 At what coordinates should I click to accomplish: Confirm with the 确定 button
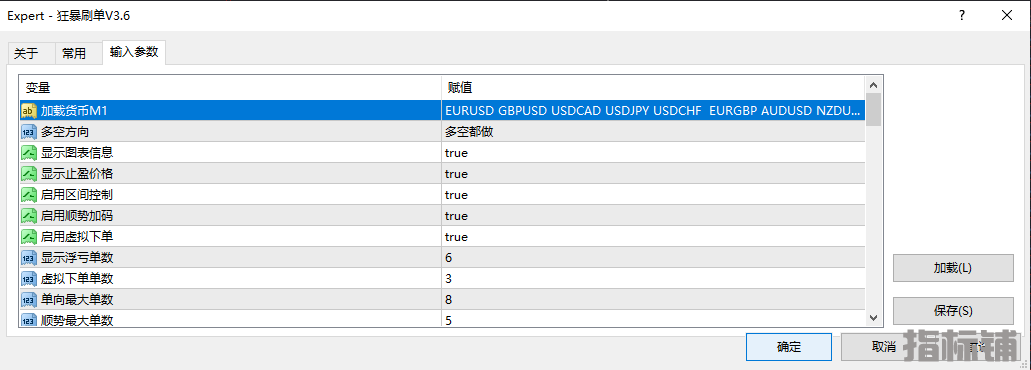pyautogui.click(x=788, y=347)
